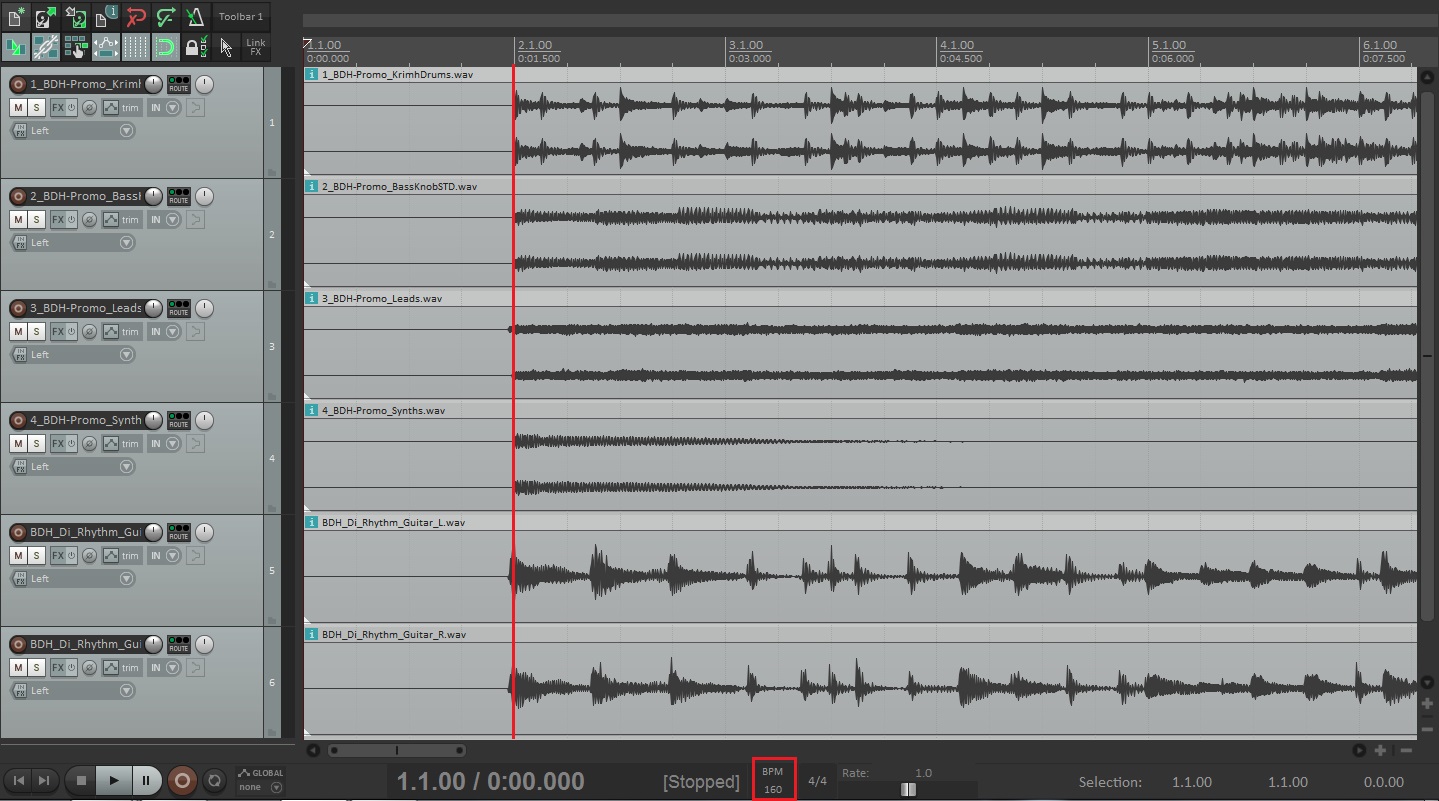Image resolution: width=1439 pixels, height=801 pixels.
Task: Click the Stop transport button
Action: [x=81, y=780]
